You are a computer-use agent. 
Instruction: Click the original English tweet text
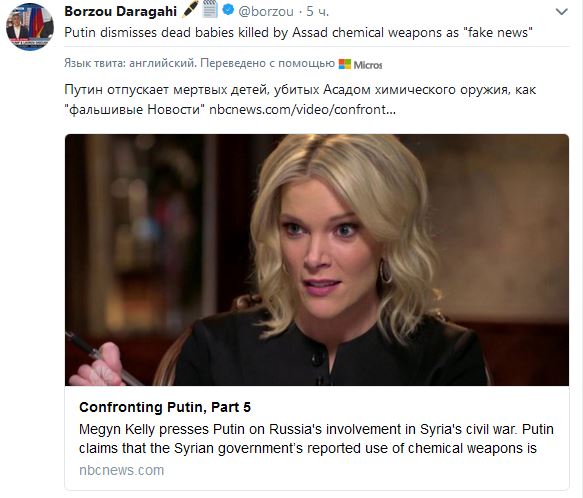[x=299, y=33]
